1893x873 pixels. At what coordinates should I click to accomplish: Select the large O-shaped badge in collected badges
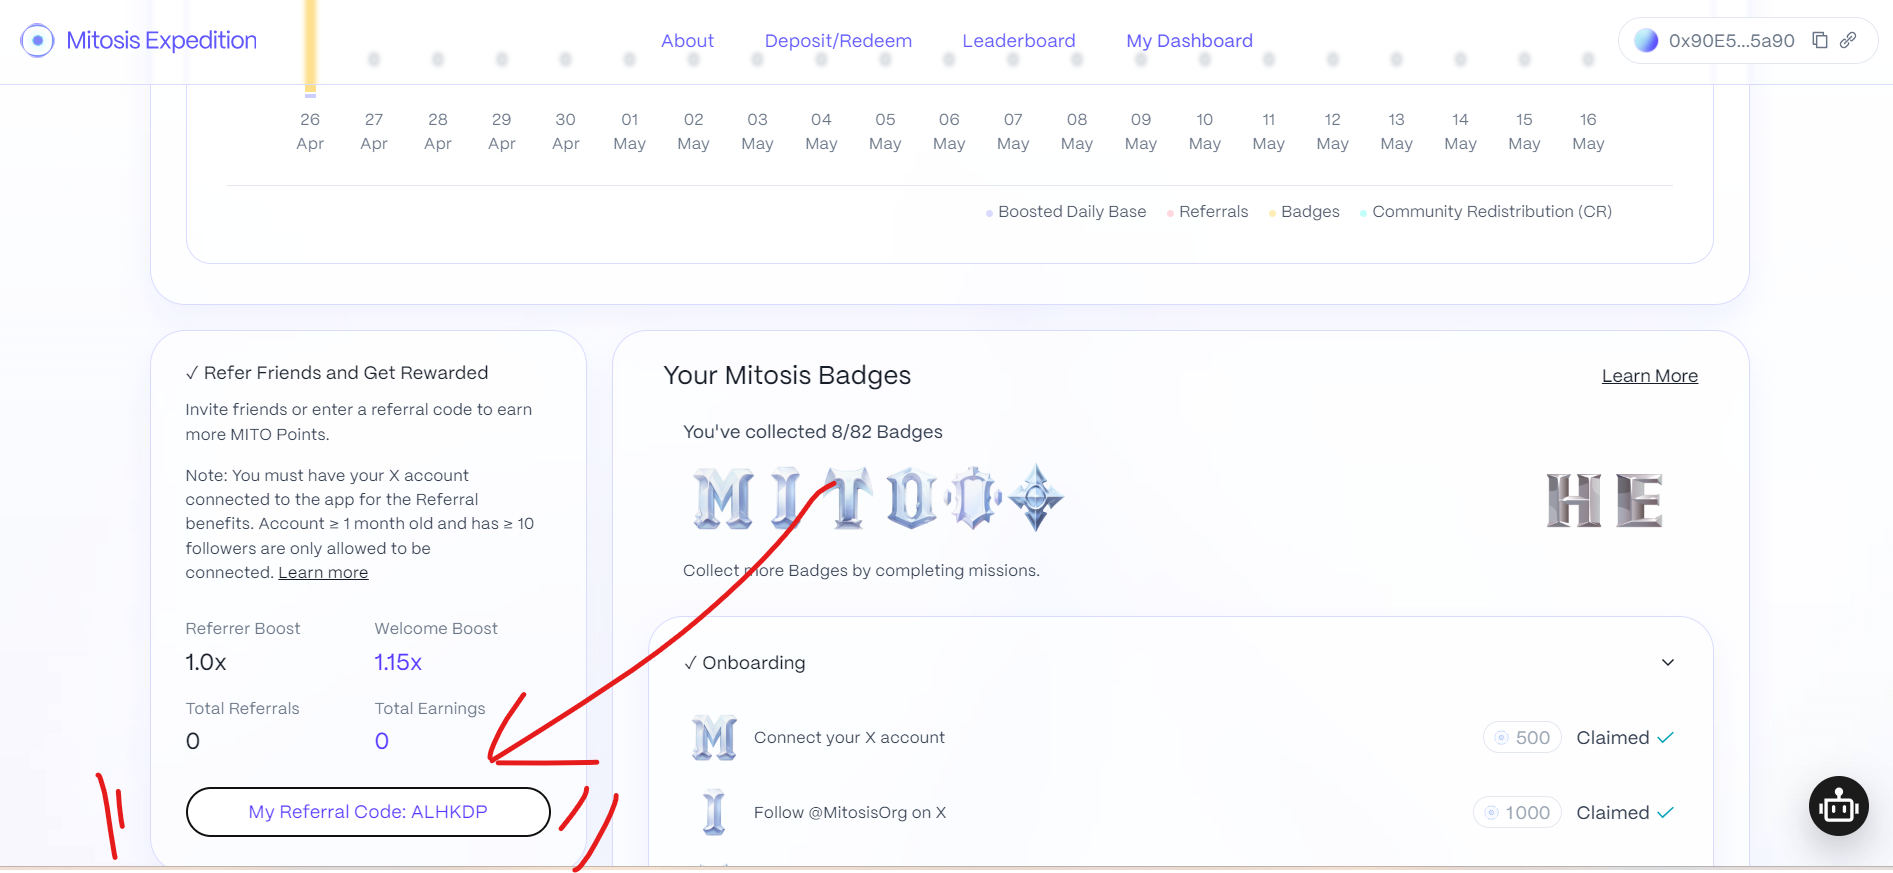pos(910,498)
